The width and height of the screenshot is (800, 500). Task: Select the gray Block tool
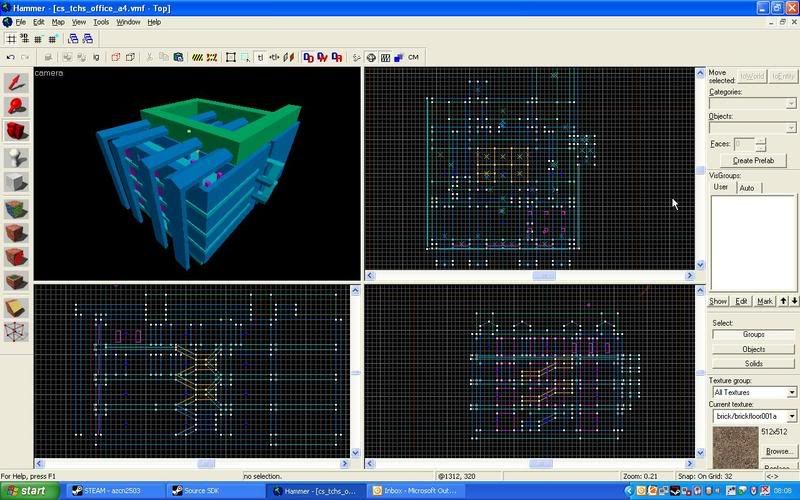tap(16, 181)
